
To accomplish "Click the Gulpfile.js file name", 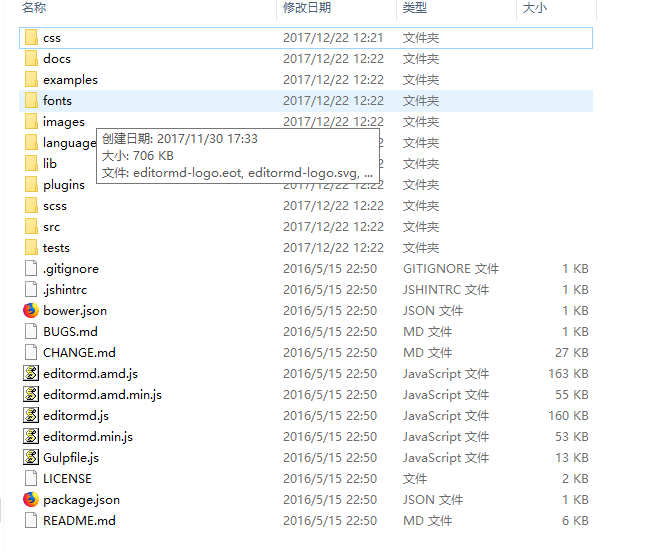I will (x=71, y=458).
